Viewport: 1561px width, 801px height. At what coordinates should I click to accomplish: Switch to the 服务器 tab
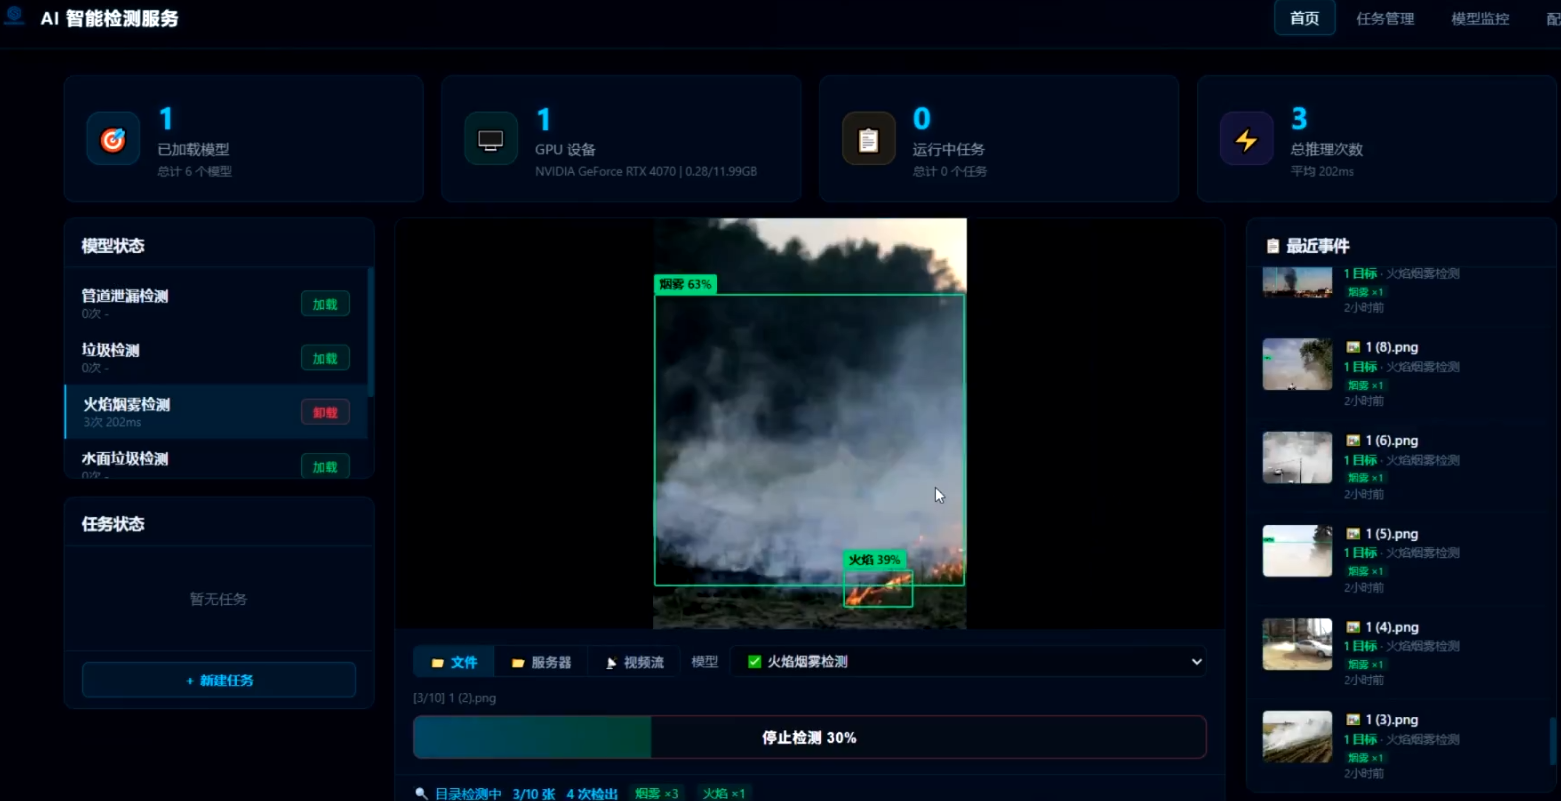(541, 661)
